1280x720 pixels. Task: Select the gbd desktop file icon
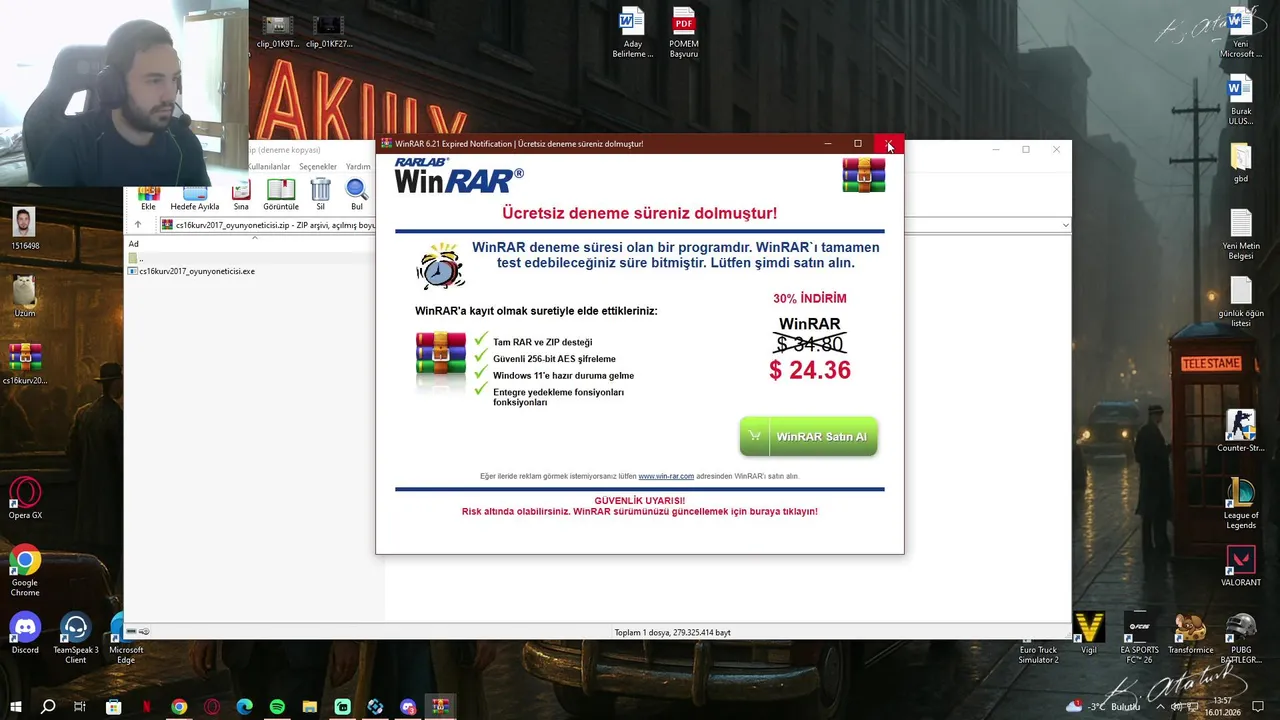coord(1241,164)
